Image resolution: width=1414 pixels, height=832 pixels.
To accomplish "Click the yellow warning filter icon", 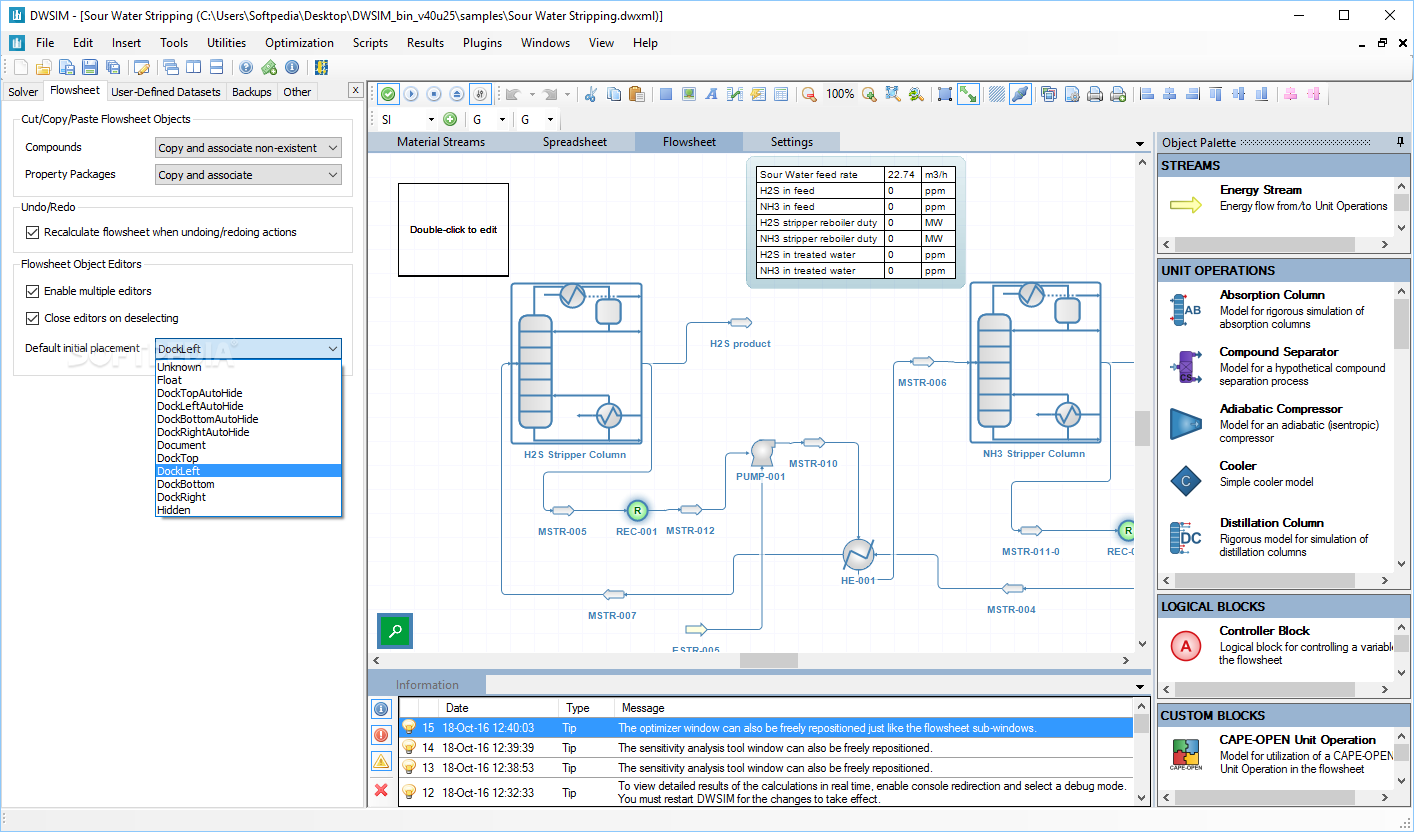I will [x=381, y=762].
